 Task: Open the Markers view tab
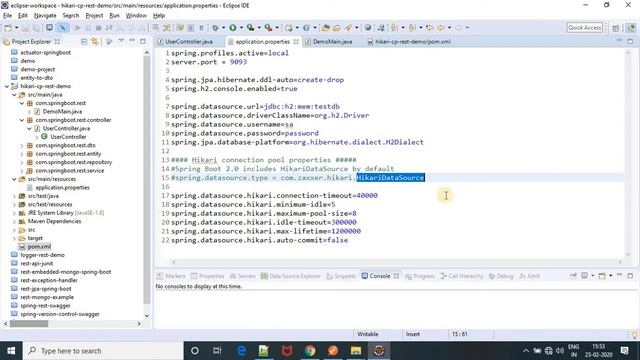(x=171, y=276)
